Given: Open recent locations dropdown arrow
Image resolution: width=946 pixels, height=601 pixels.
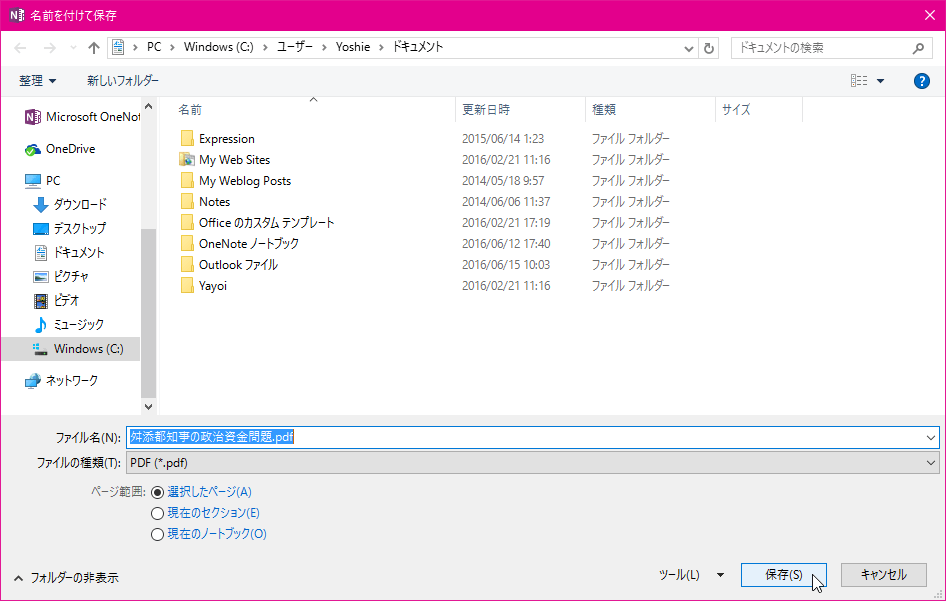Looking at the screenshot, I should tap(73, 48).
